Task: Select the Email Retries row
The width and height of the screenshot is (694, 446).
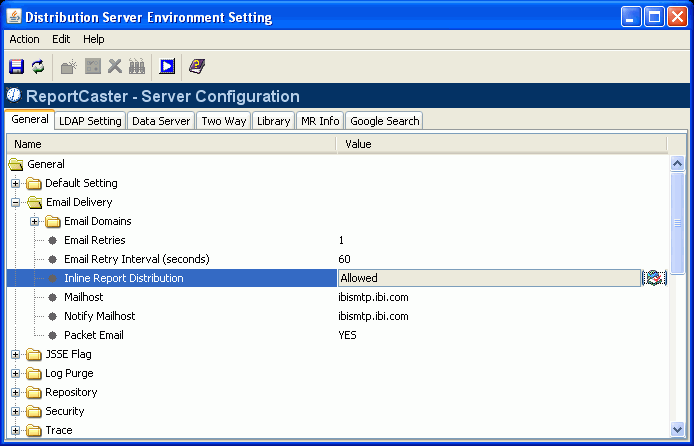Action: click(337, 240)
